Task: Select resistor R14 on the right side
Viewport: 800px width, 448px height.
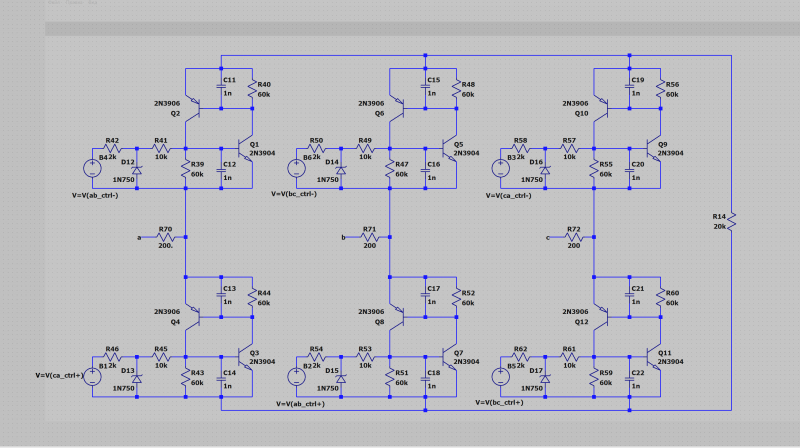Action: tap(729, 220)
